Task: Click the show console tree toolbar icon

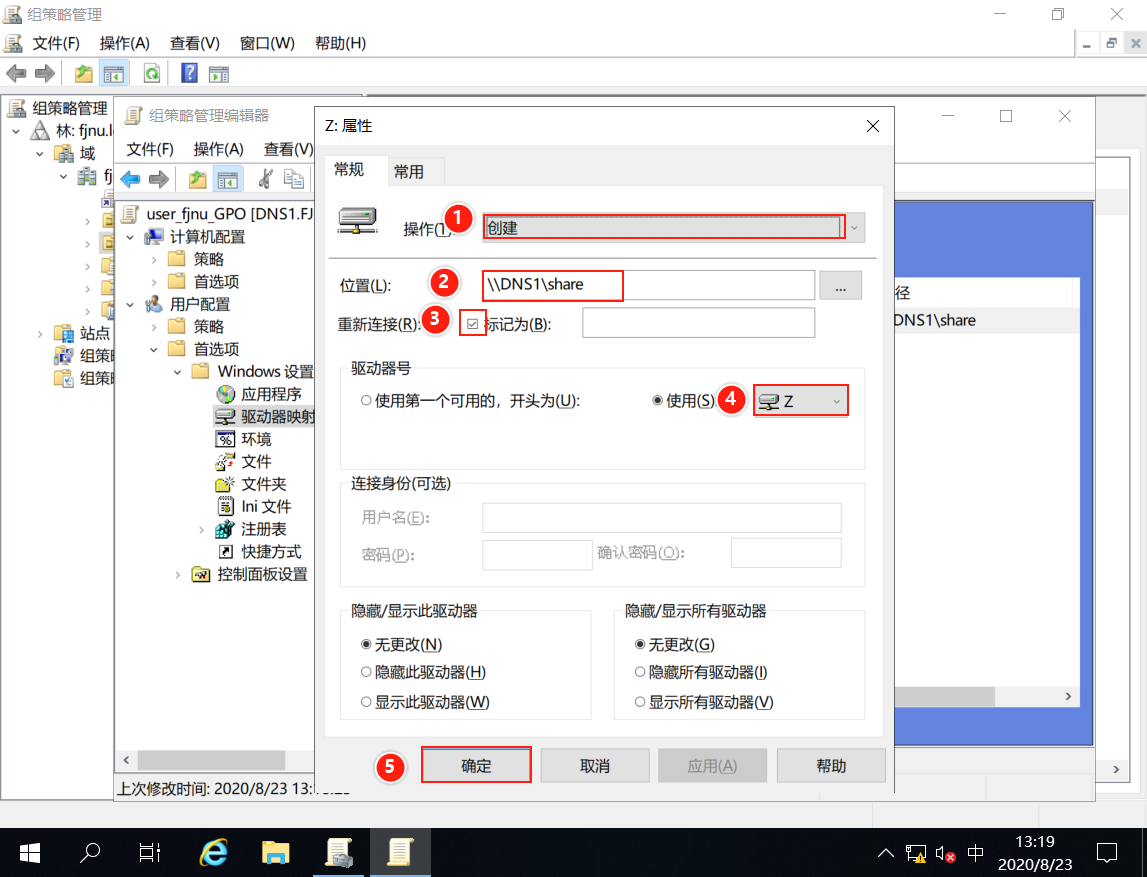Action: pos(113,72)
